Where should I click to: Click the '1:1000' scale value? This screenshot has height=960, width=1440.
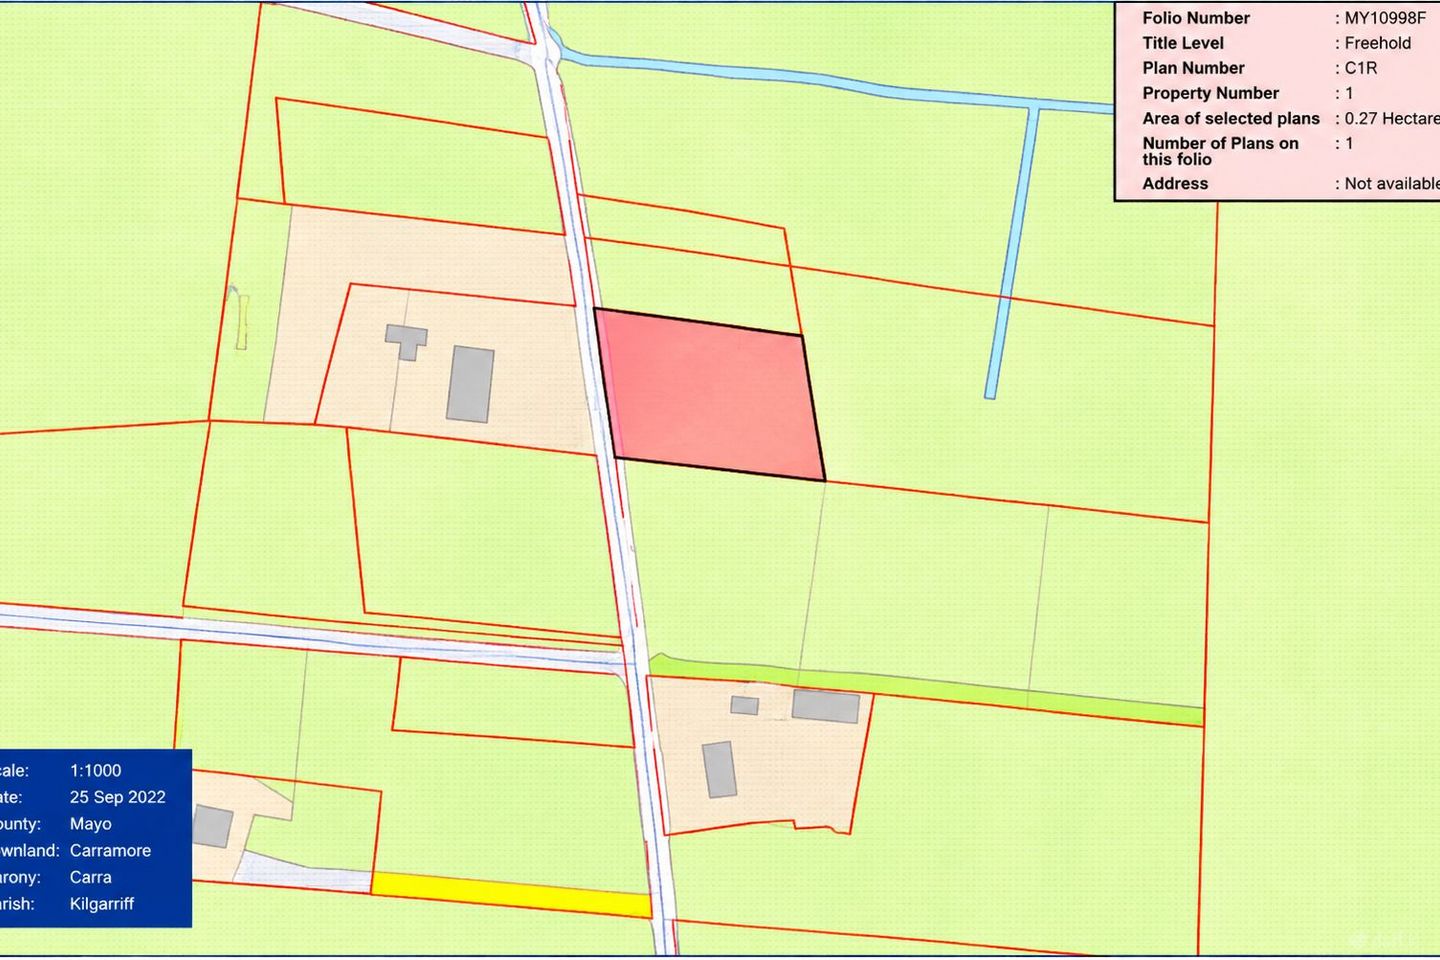[x=95, y=770]
